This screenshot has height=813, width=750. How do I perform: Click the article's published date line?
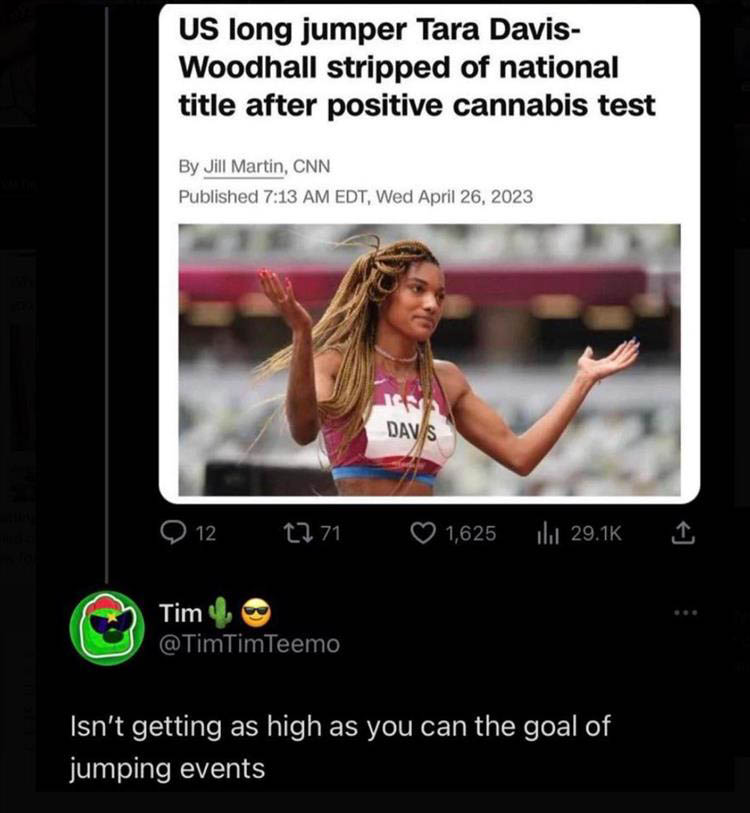(355, 196)
